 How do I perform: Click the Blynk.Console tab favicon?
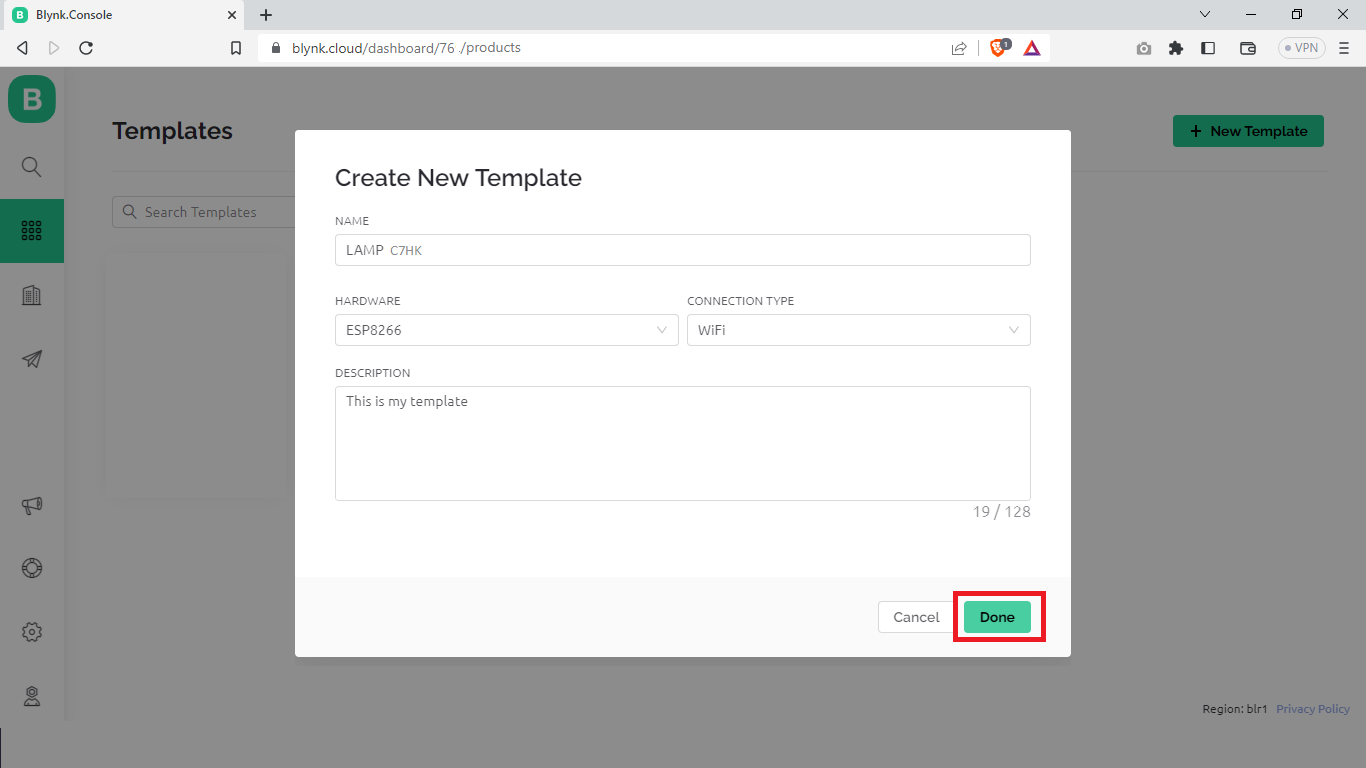point(20,15)
